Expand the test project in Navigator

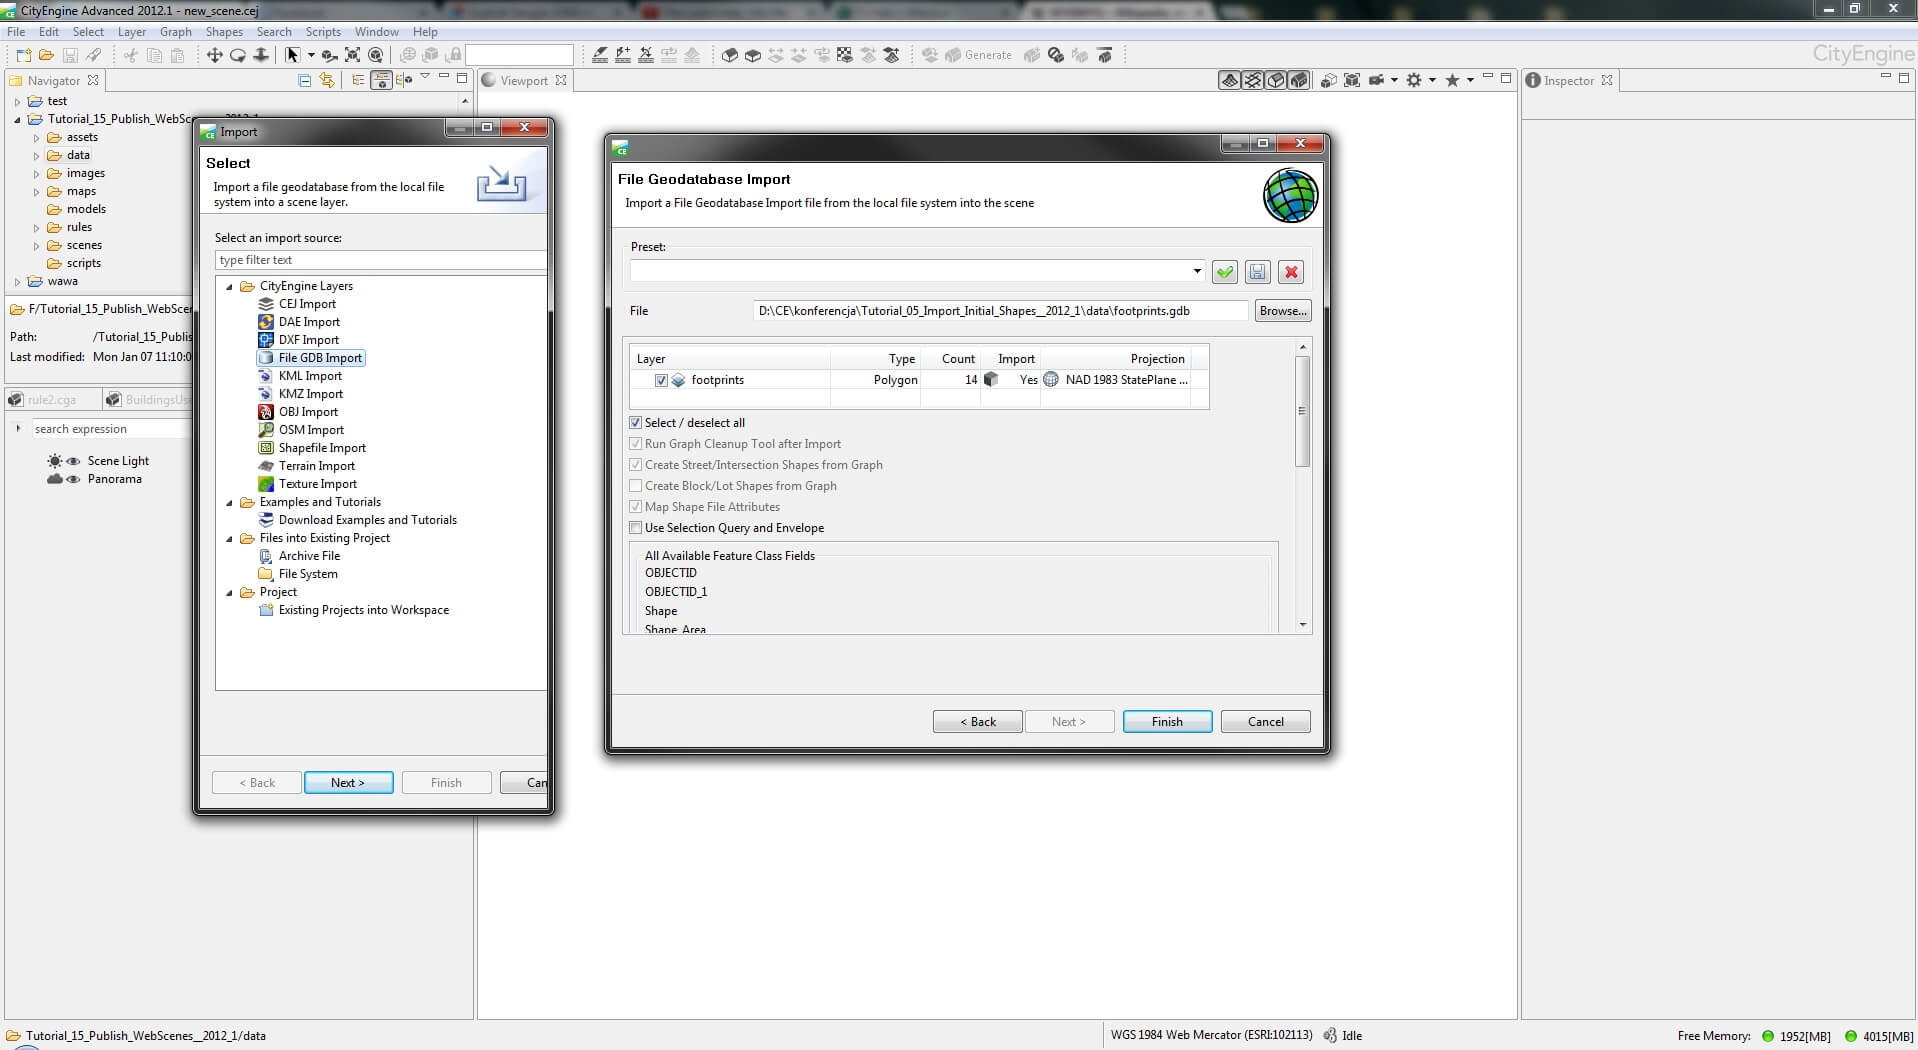click(17, 102)
